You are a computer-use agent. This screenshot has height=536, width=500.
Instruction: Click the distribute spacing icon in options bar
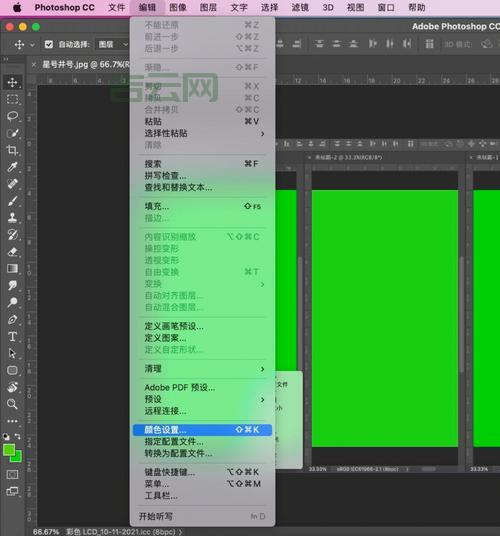(x=430, y=44)
